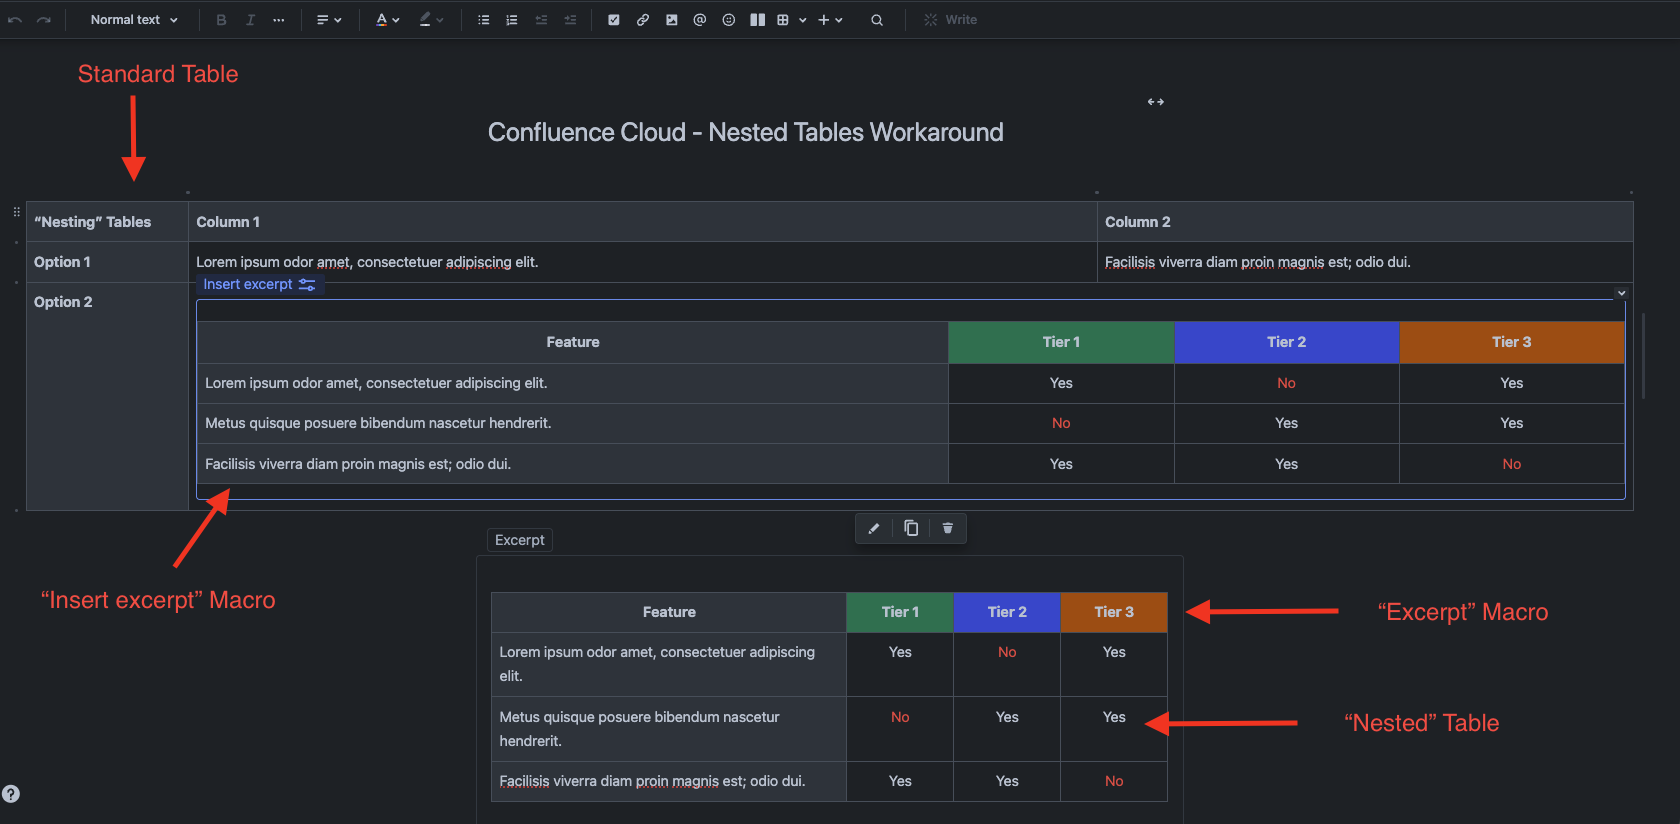Toggle italic formatting
The height and width of the screenshot is (824, 1680).
[x=250, y=20]
